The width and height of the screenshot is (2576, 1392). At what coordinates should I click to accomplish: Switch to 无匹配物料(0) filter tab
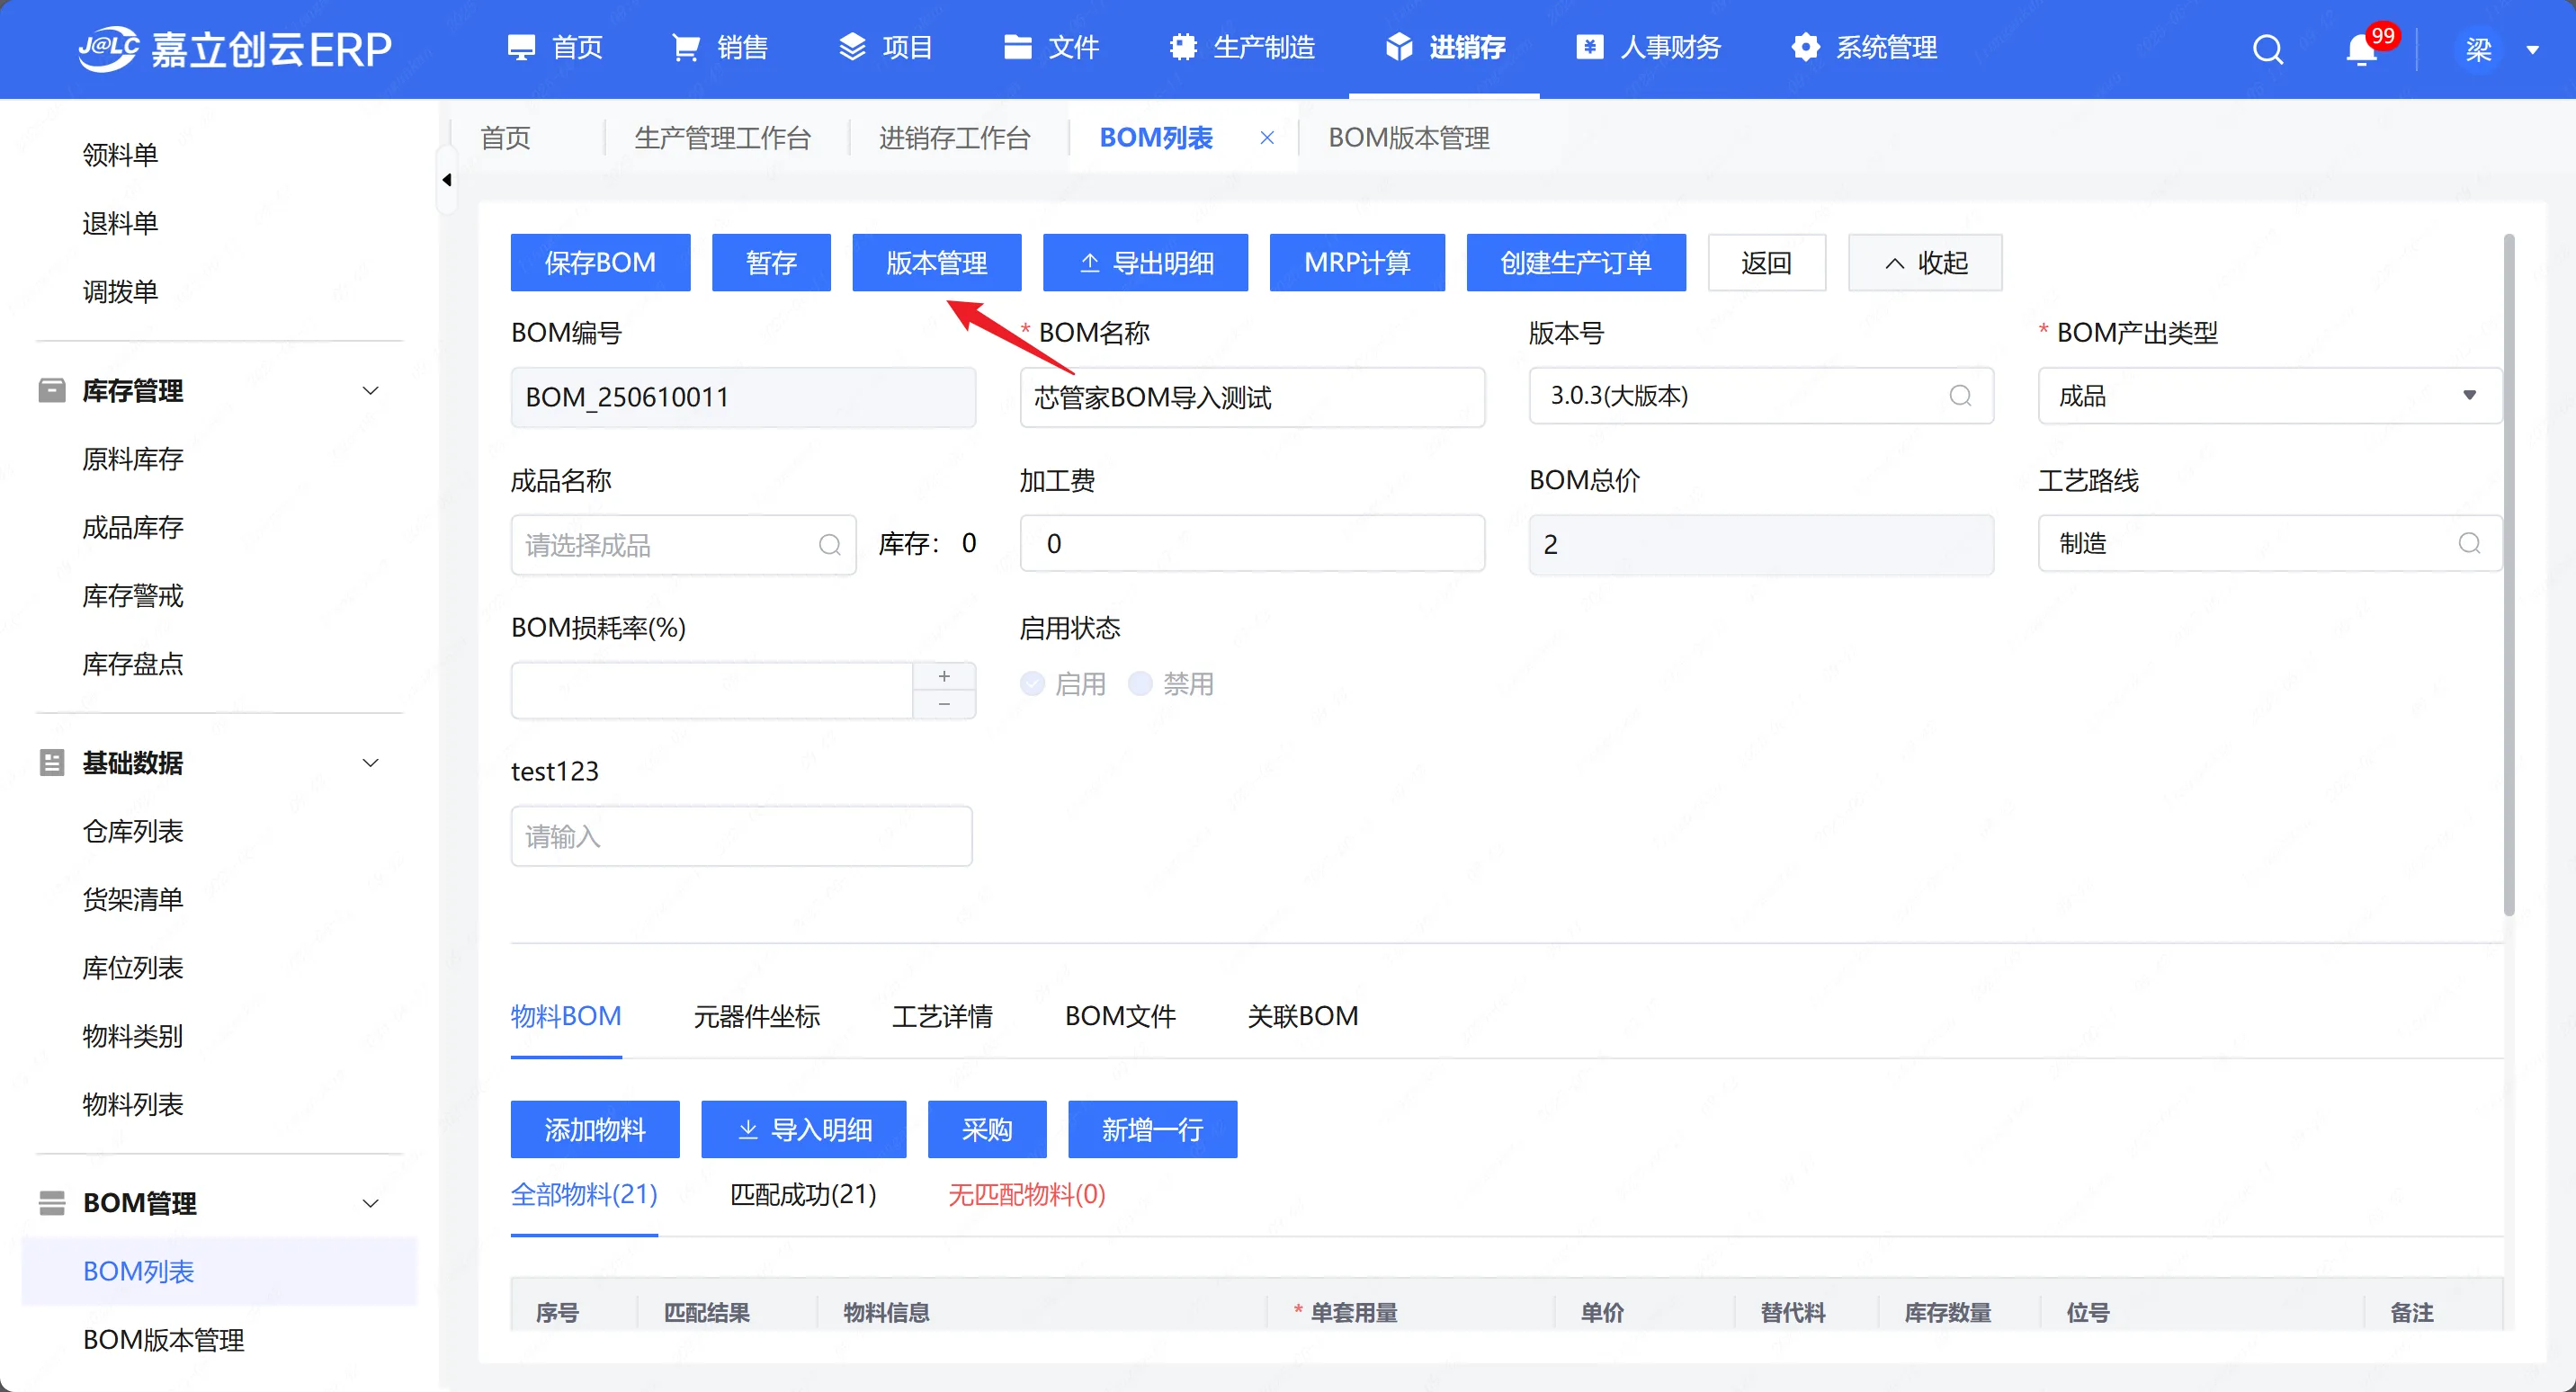coord(1026,1195)
